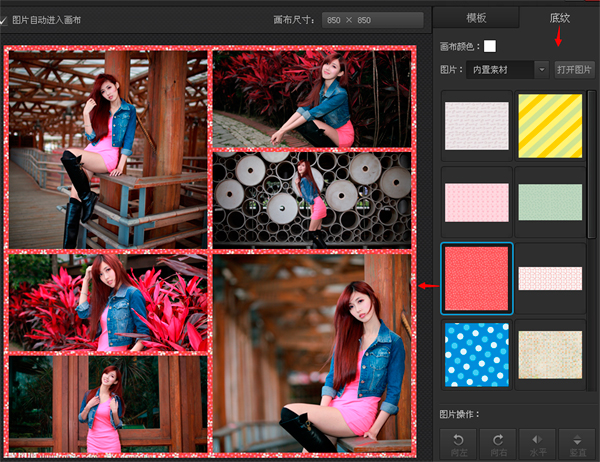Click the 850 × 850 canvas size field
This screenshot has height=462, width=600.
[x=373, y=20]
